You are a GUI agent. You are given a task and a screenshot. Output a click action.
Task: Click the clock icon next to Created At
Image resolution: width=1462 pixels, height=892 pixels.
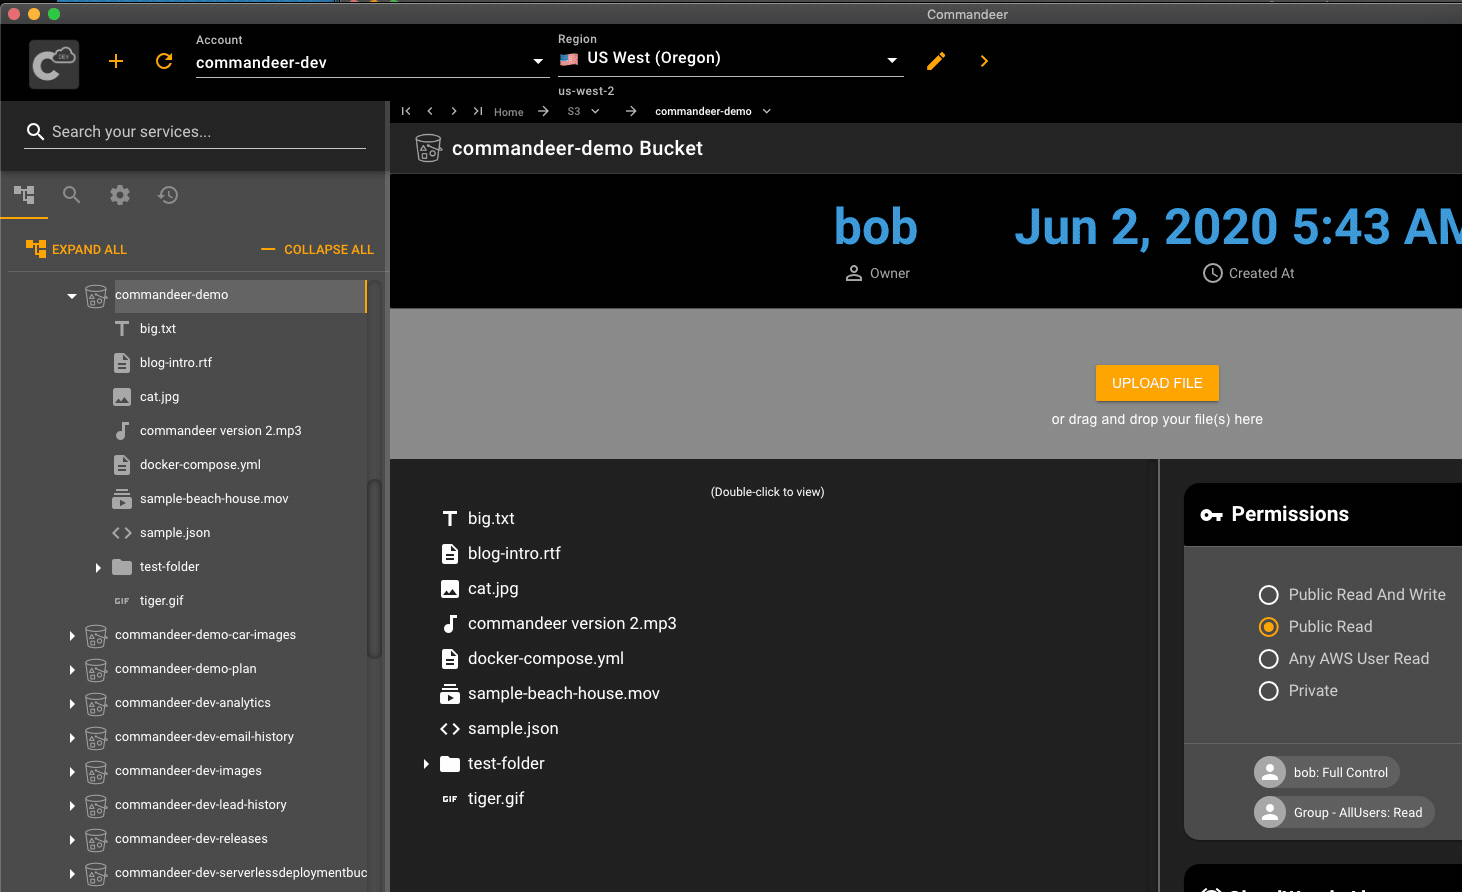tap(1213, 273)
